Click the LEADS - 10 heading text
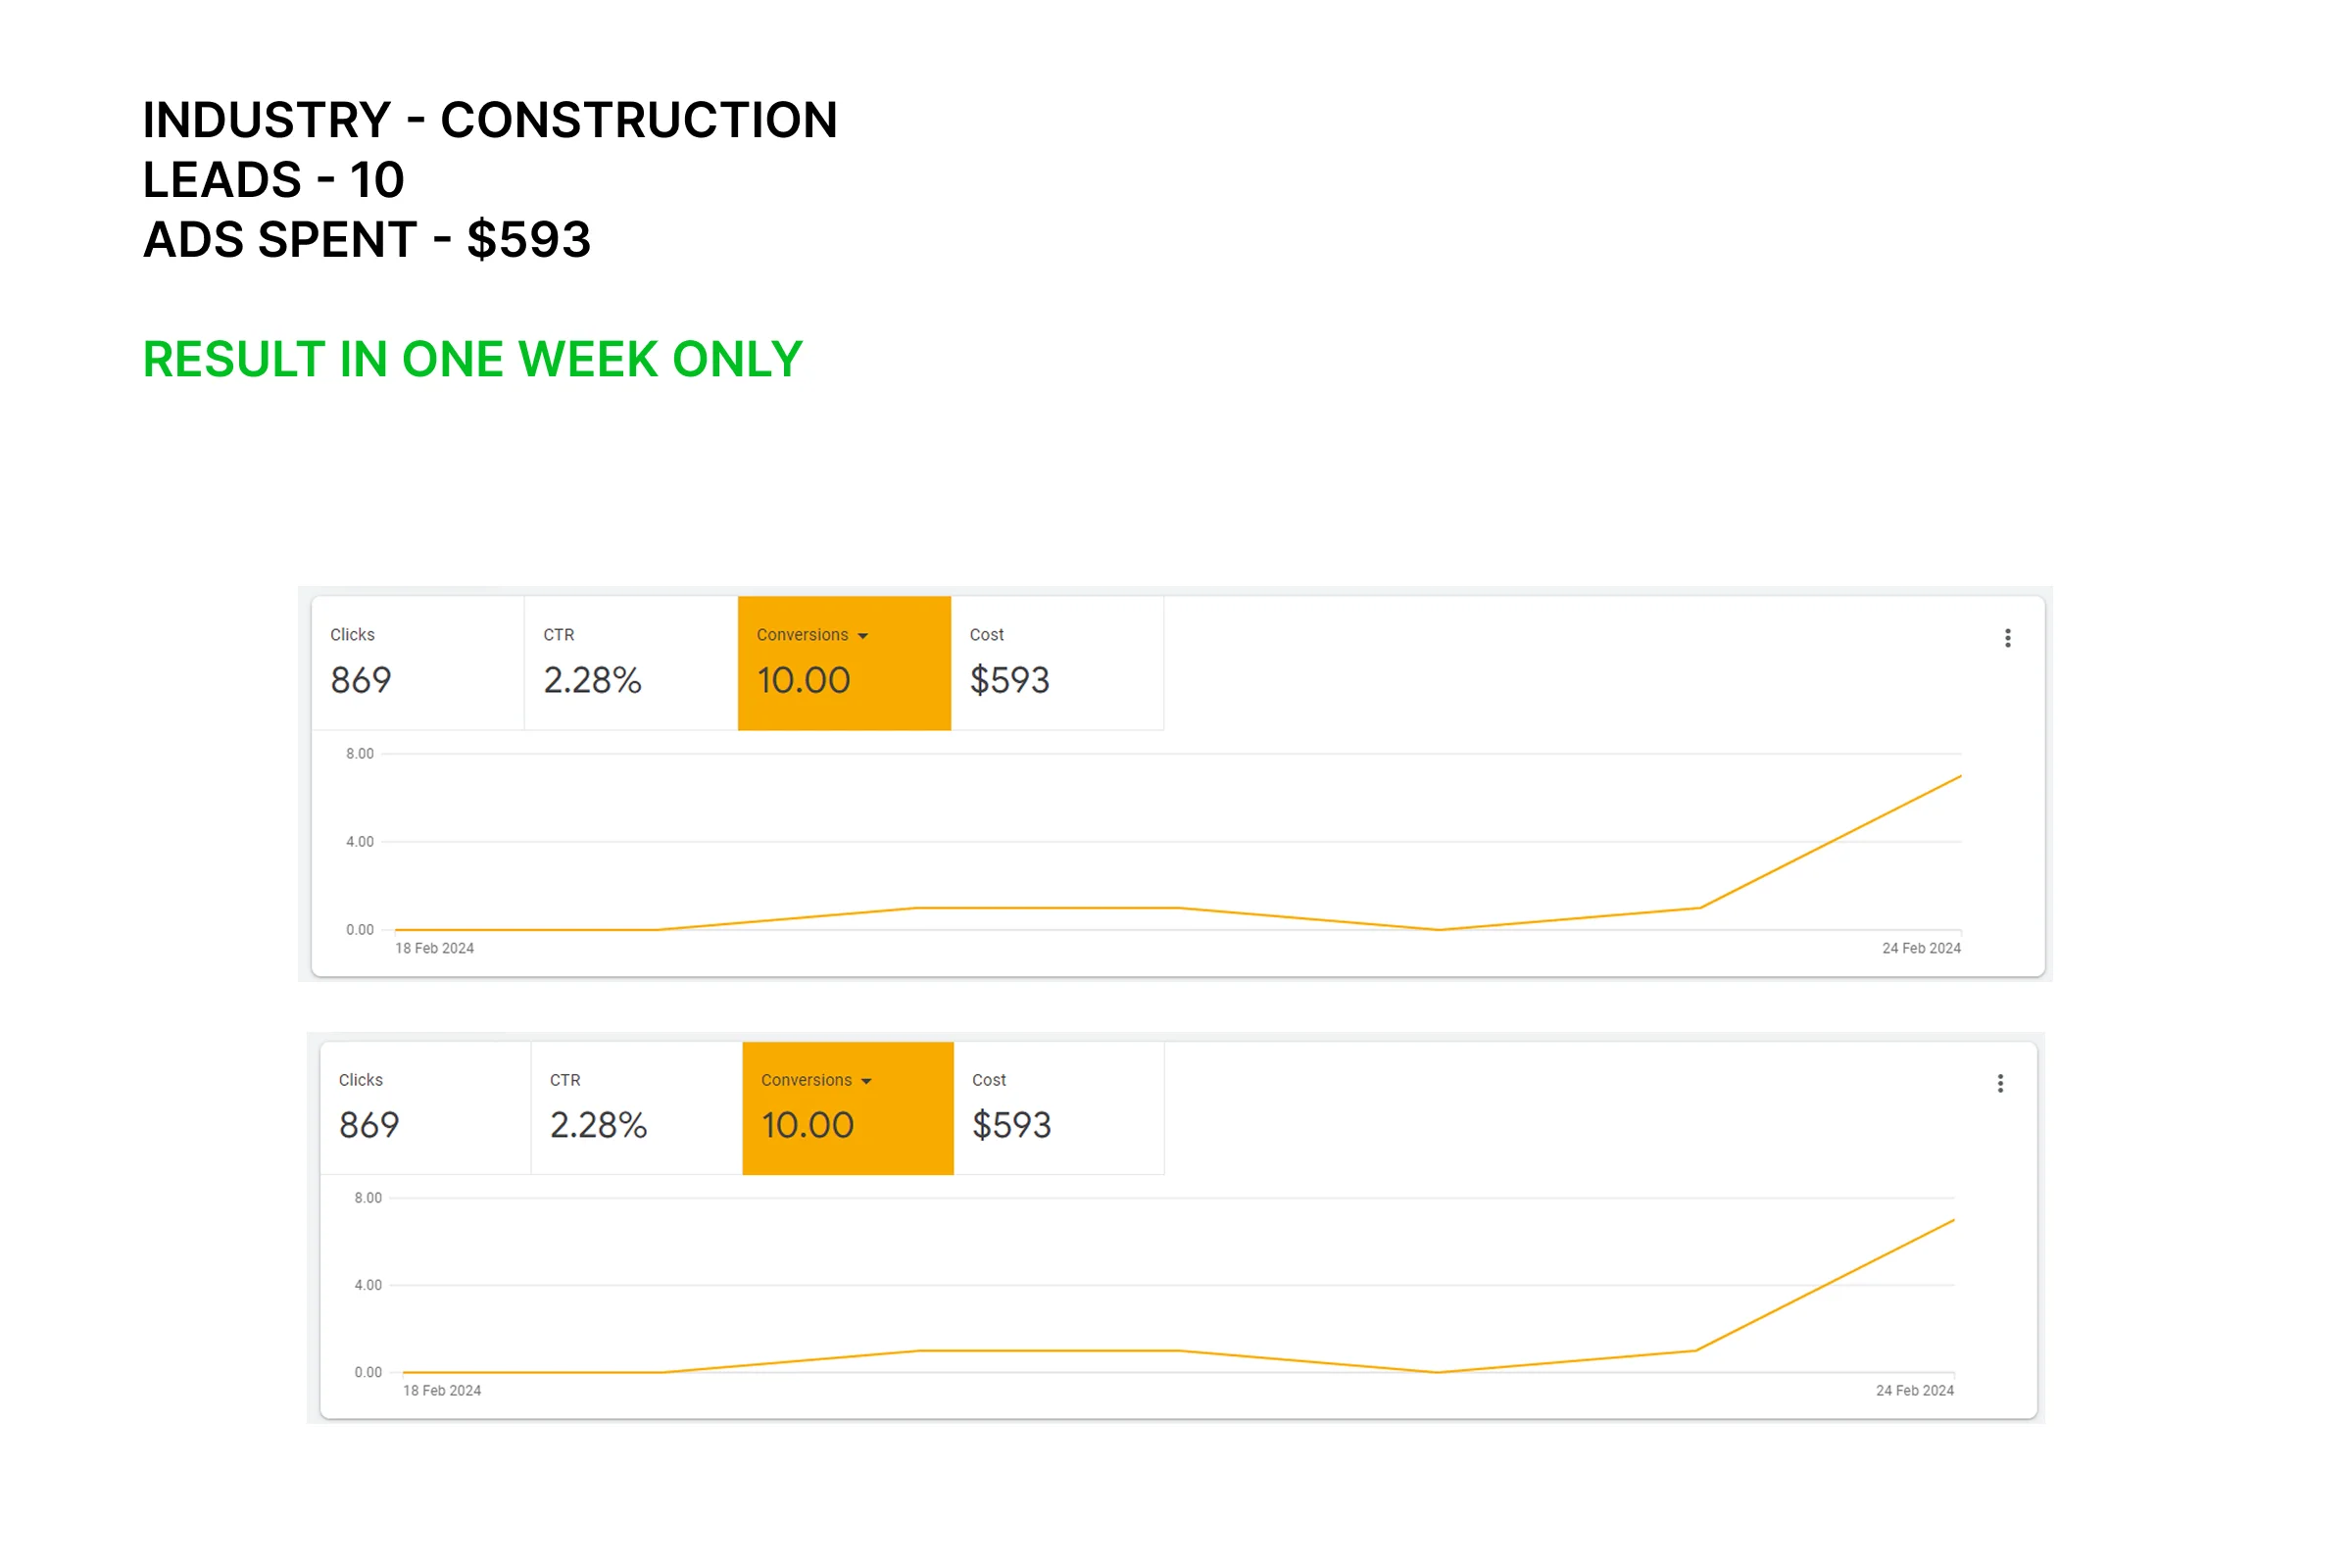Viewport: 2352px width, 1568px height. (273, 180)
